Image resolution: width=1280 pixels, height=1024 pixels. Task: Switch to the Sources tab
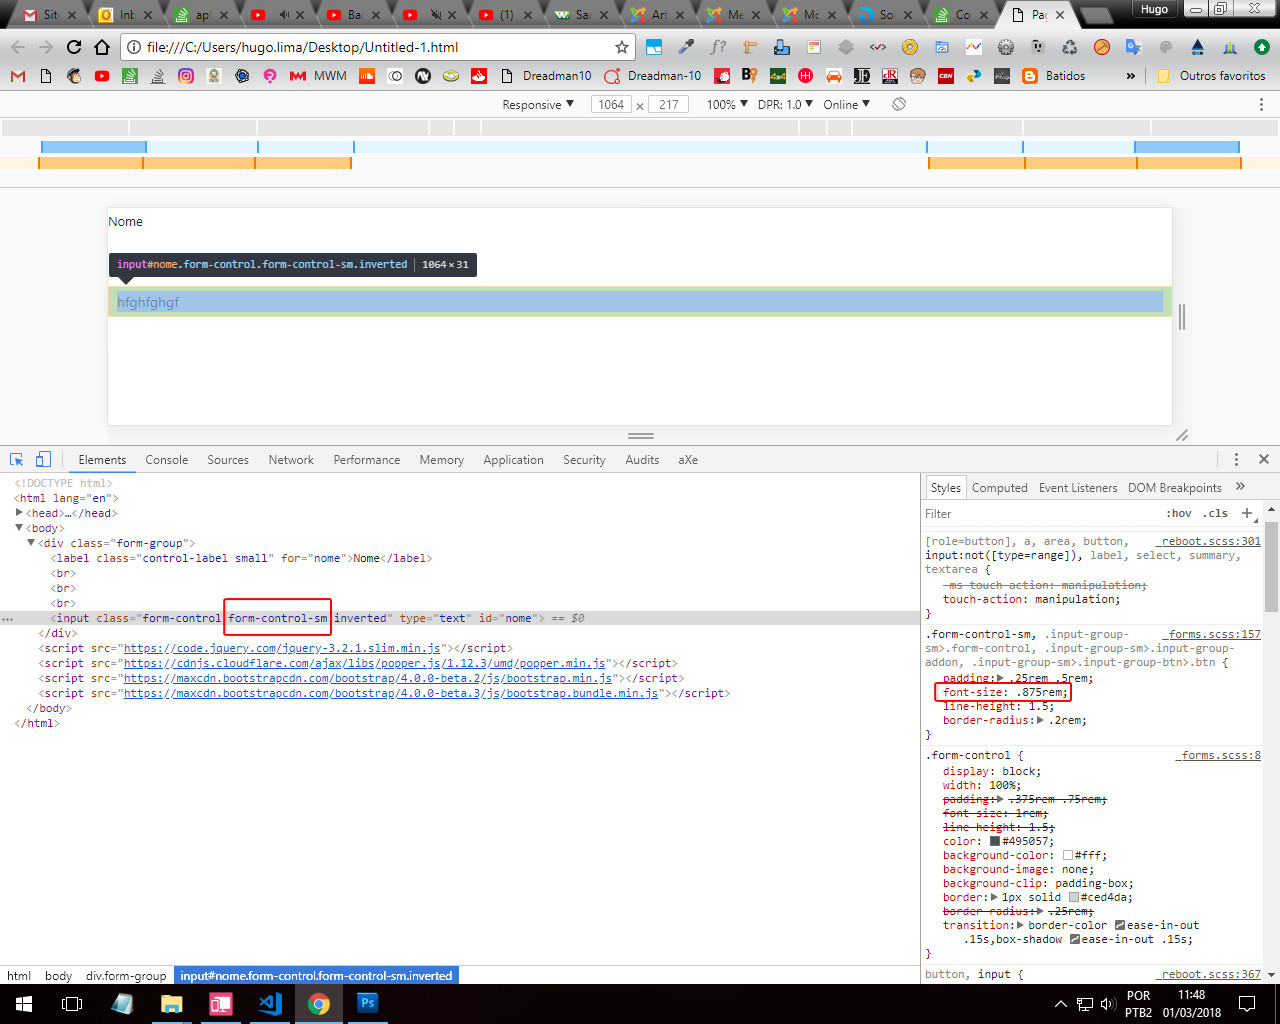[228, 460]
